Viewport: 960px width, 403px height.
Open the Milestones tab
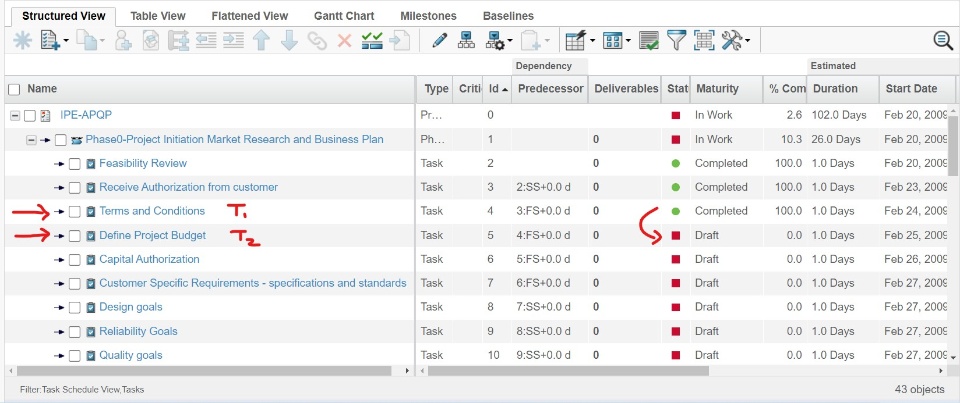click(x=428, y=16)
